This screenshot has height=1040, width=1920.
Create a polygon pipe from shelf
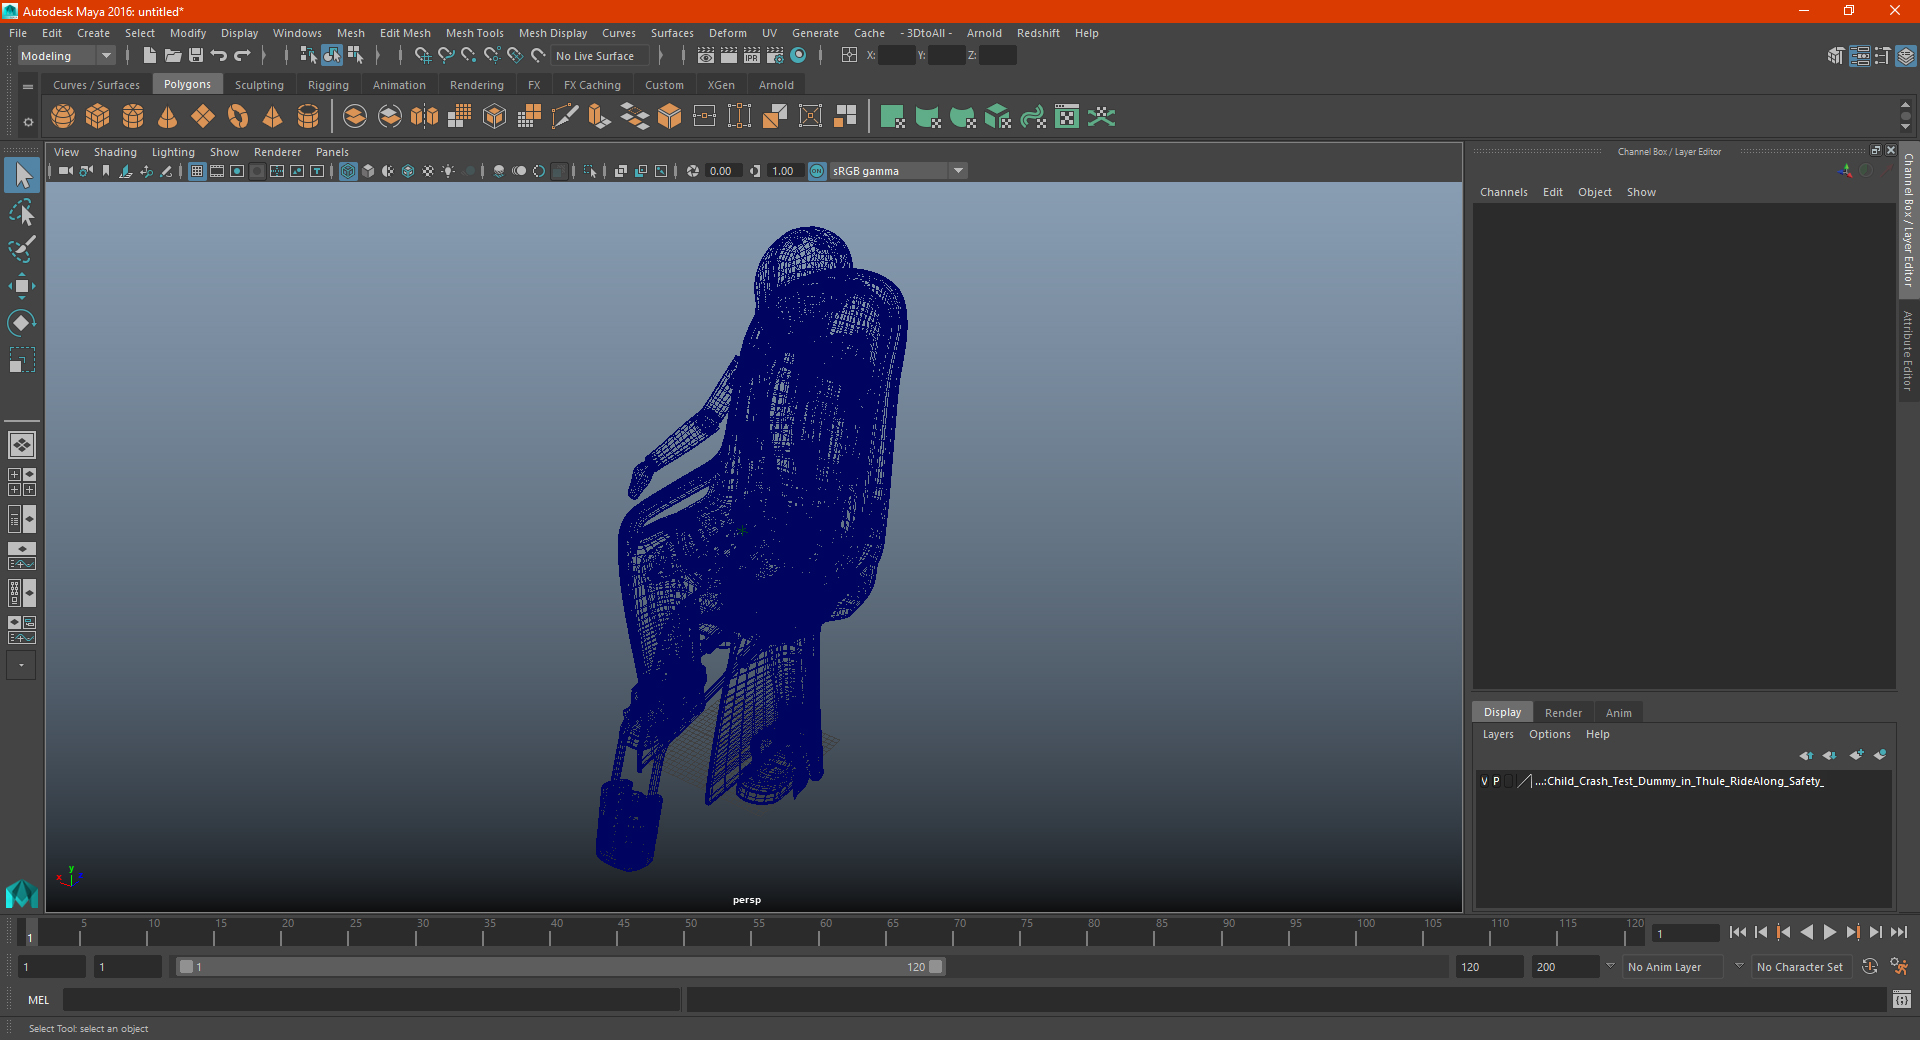[308, 117]
